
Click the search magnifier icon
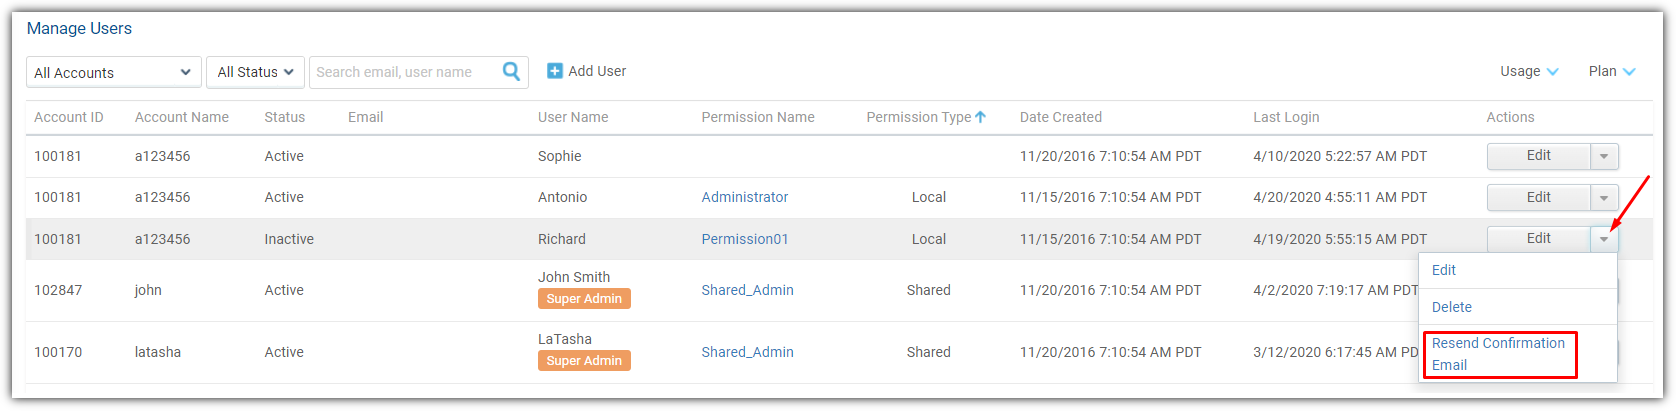click(511, 71)
